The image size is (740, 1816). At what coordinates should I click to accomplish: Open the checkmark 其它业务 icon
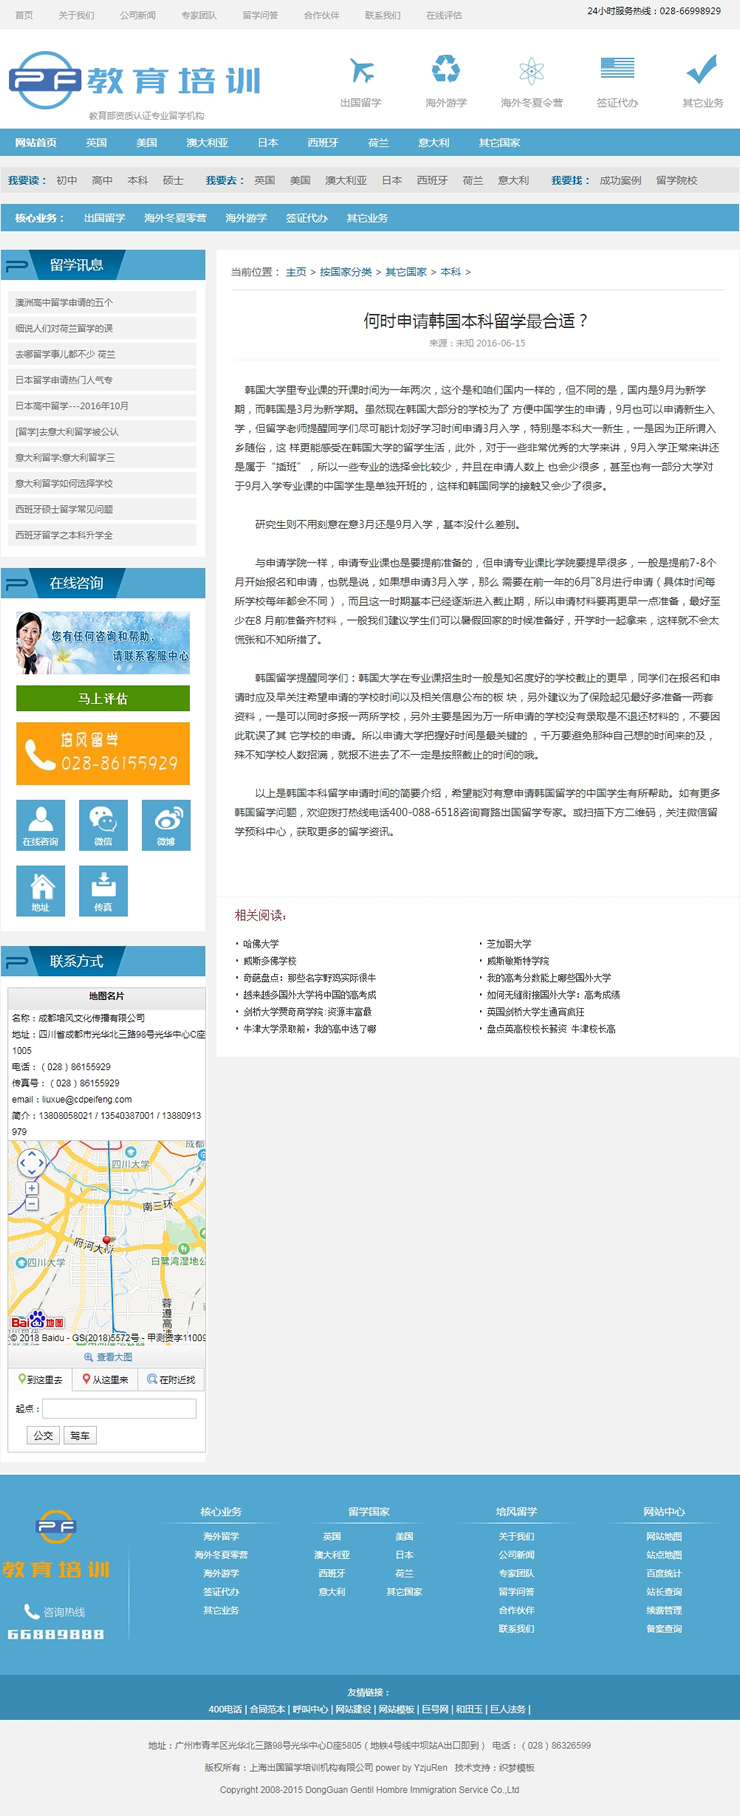[702, 70]
